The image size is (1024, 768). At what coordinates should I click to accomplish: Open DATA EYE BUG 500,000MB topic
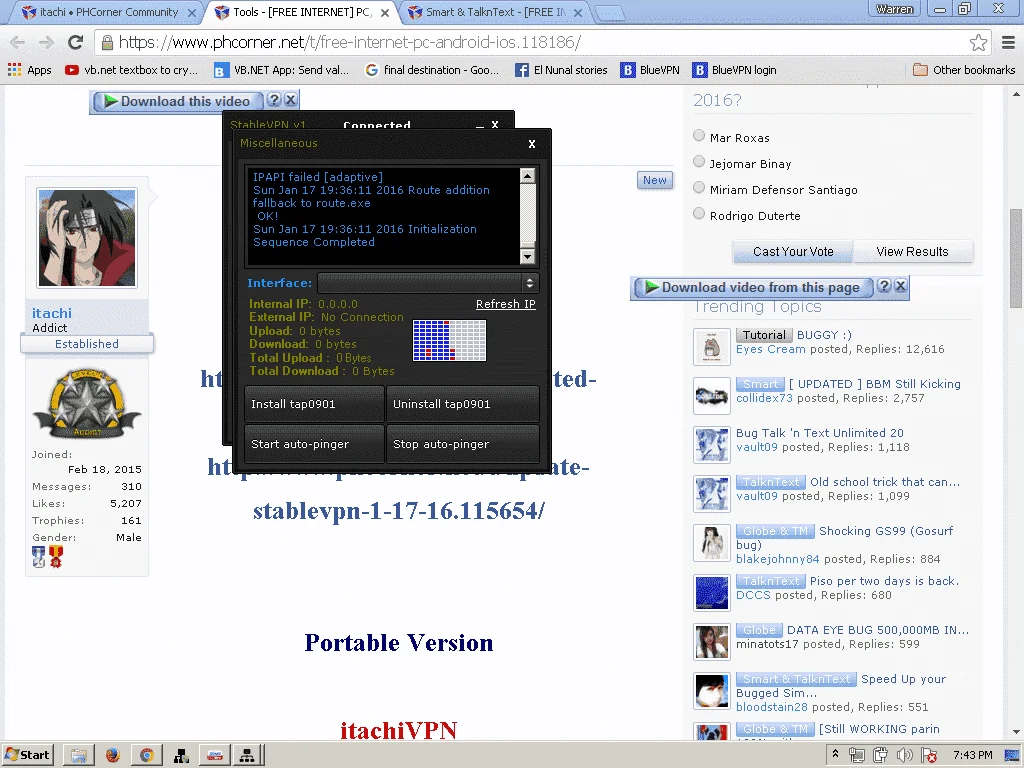pos(878,630)
